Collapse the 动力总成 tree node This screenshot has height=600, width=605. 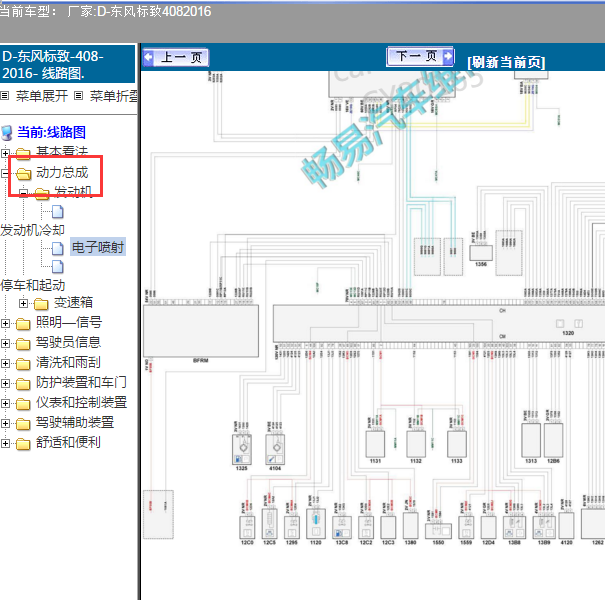pos(5,173)
